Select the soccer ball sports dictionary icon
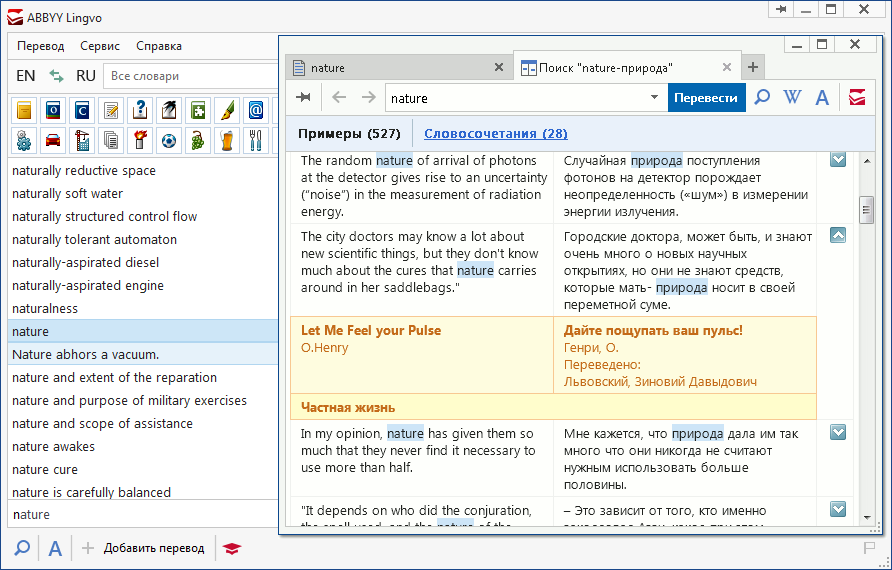This screenshot has height=570, width=892. [x=169, y=140]
